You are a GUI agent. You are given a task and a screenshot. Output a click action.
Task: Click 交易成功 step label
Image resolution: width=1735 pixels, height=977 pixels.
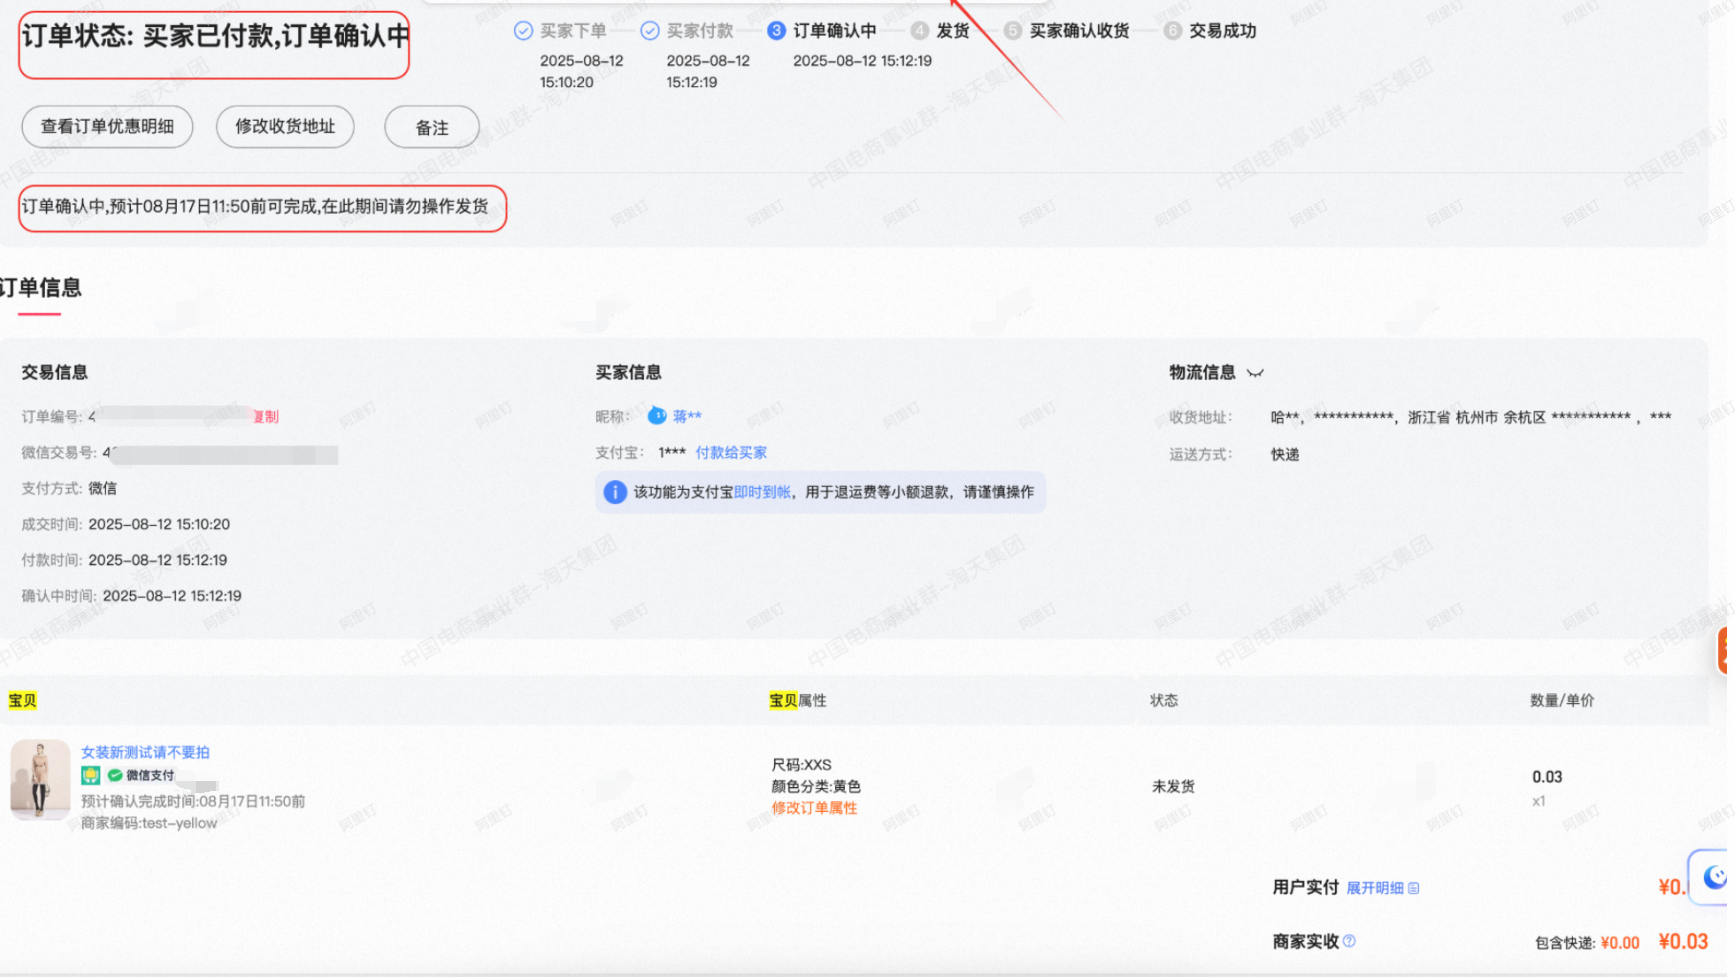[1222, 31]
